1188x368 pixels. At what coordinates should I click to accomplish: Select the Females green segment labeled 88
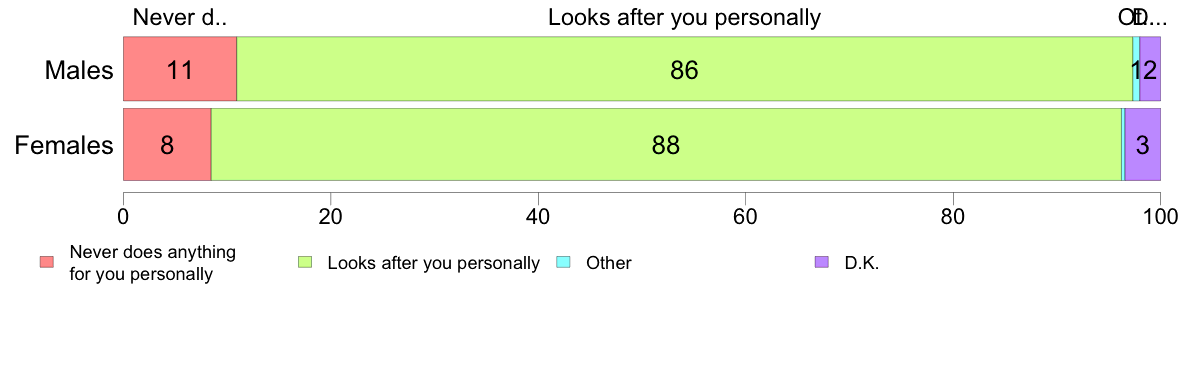pos(666,145)
